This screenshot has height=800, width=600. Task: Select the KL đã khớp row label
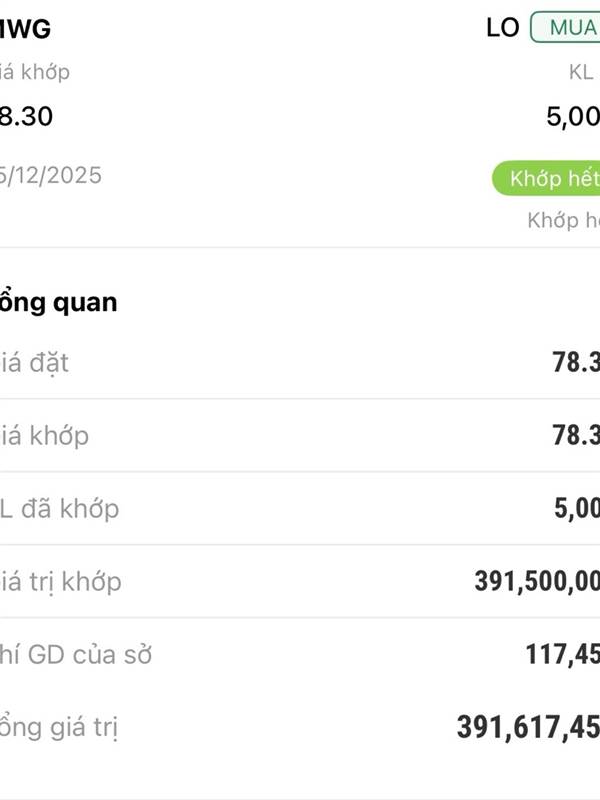click(x=59, y=508)
